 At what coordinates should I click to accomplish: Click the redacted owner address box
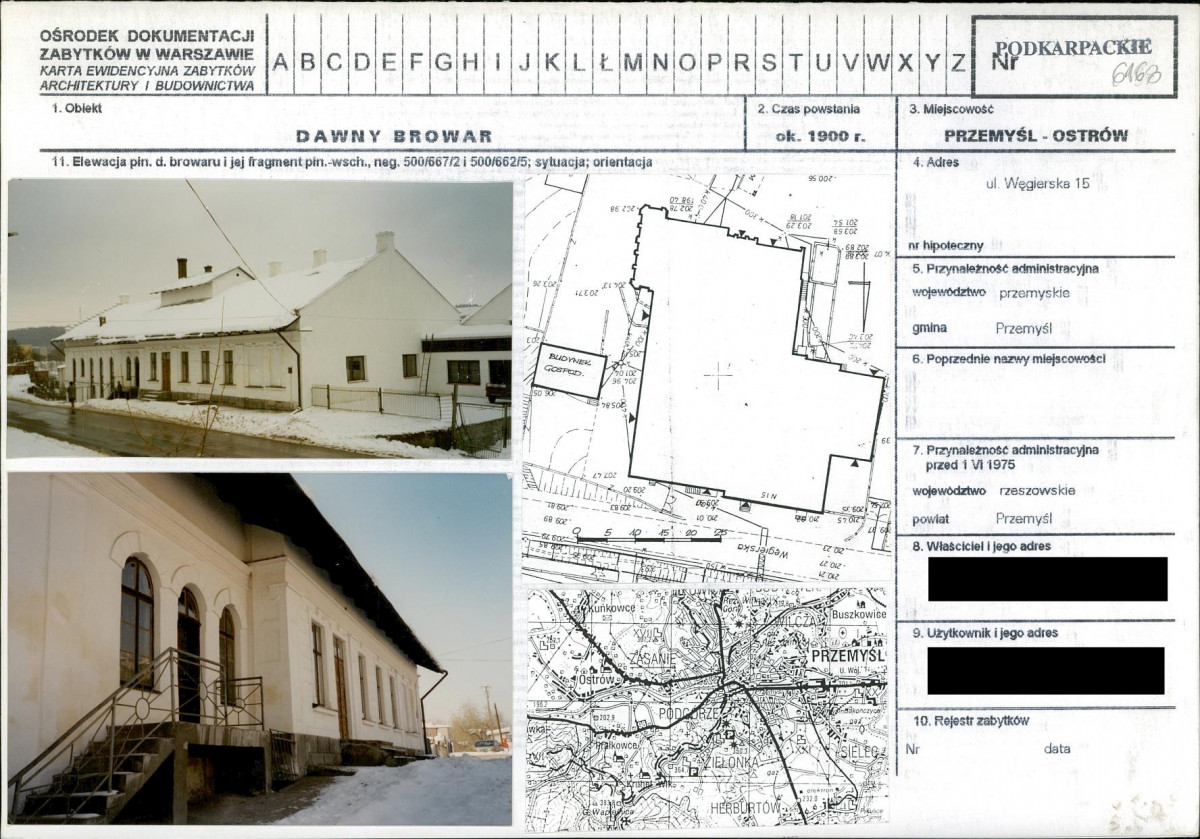pyautogui.click(x=1047, y=579)
